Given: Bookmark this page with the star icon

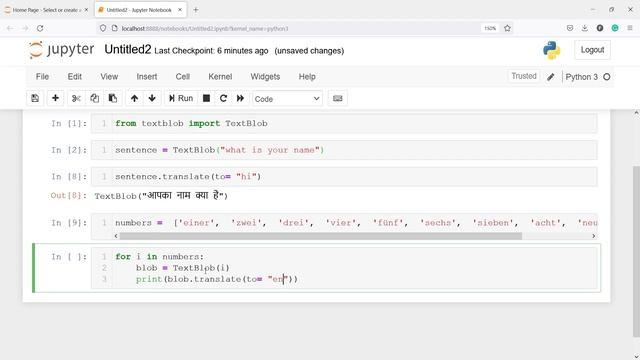Looking at the screenshot, I should coord(507,28).
